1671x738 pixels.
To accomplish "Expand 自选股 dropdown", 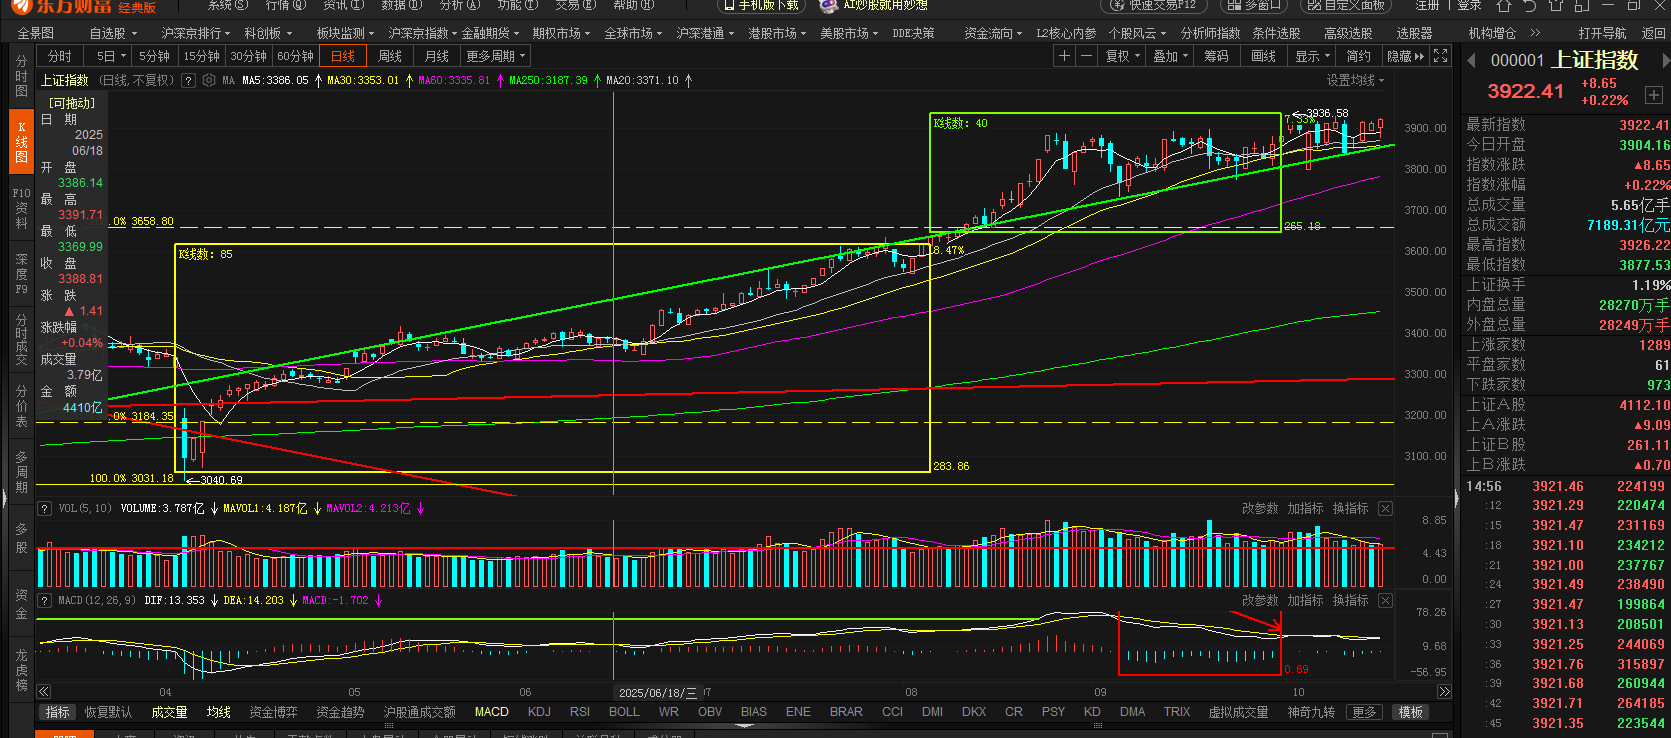I will click(113, 33).
